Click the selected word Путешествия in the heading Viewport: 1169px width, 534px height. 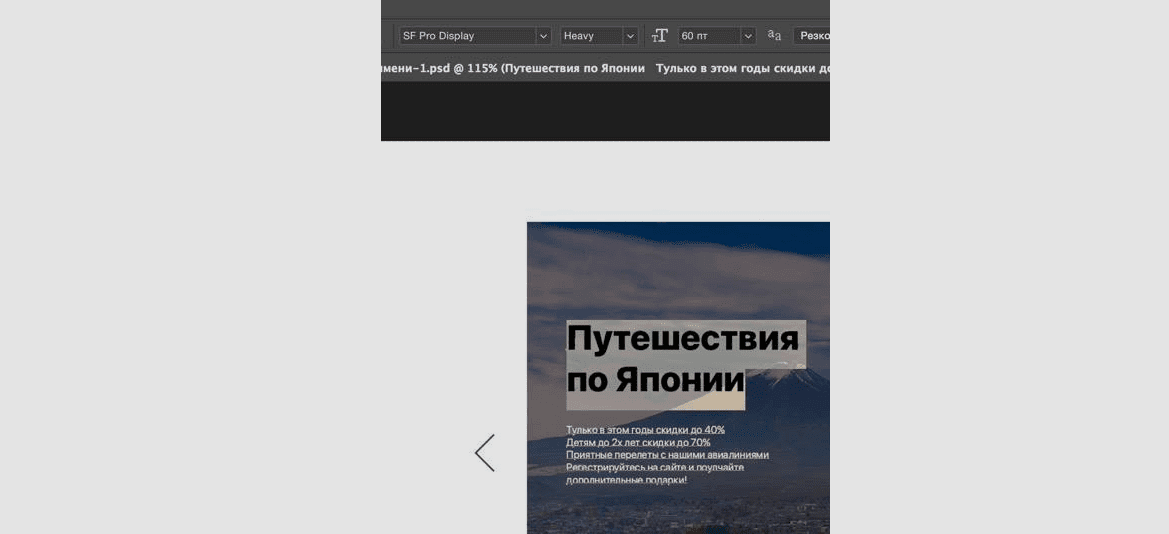click(x=683, y=339)
